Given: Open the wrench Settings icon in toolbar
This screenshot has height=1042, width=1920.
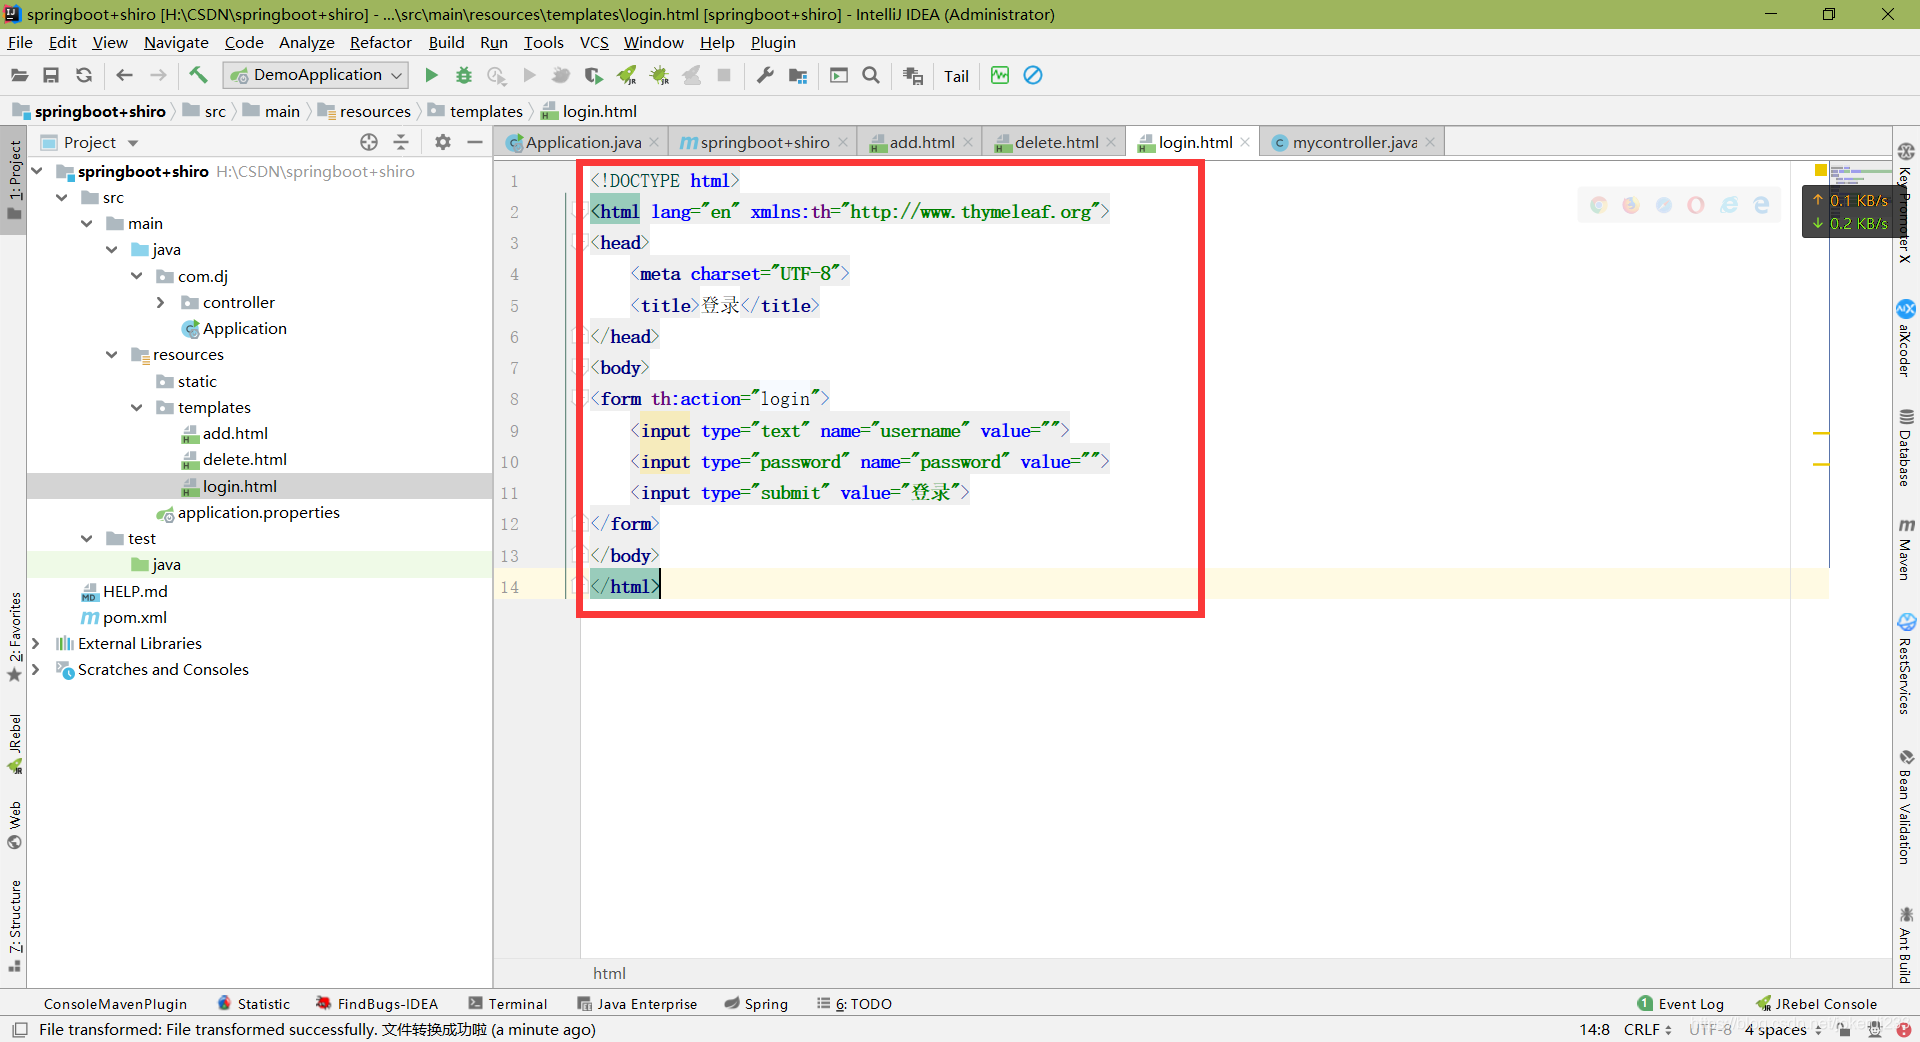Looking at the screenshot, I should point(765,75).
